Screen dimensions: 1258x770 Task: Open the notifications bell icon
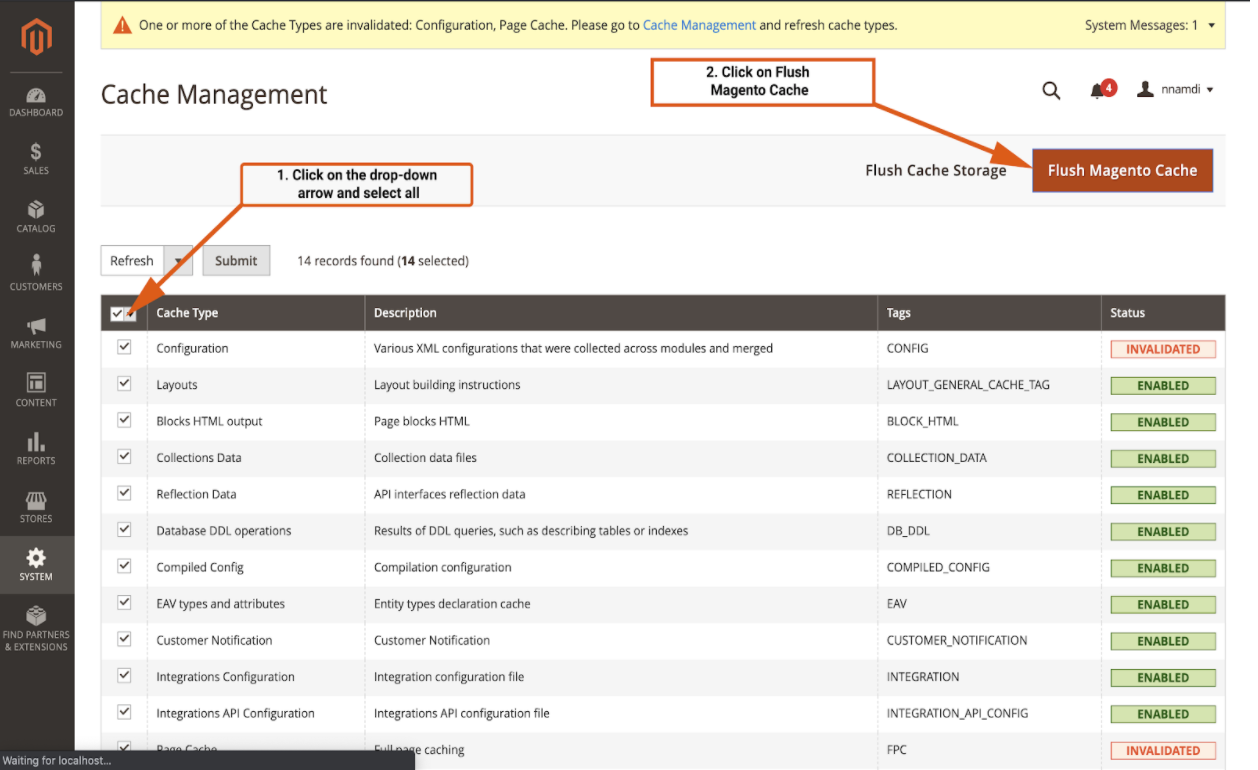click(x=1097, y=91)
